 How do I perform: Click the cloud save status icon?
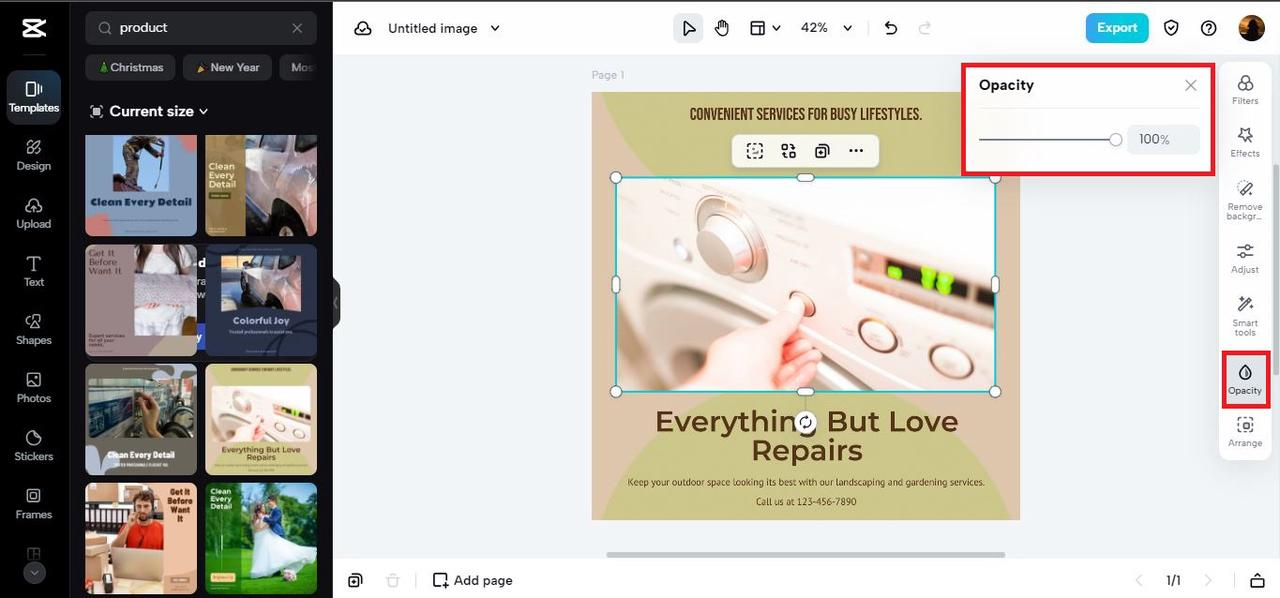(x=363, y=28)
